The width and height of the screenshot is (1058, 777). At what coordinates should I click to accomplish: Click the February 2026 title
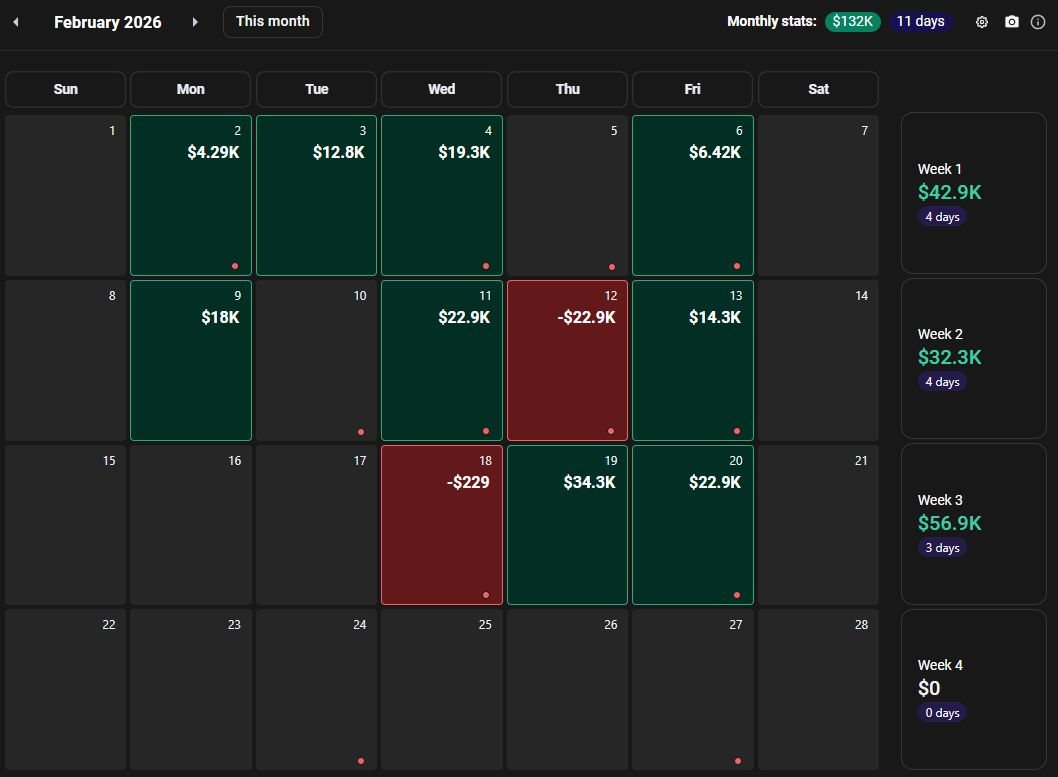[x=108, y=22]
